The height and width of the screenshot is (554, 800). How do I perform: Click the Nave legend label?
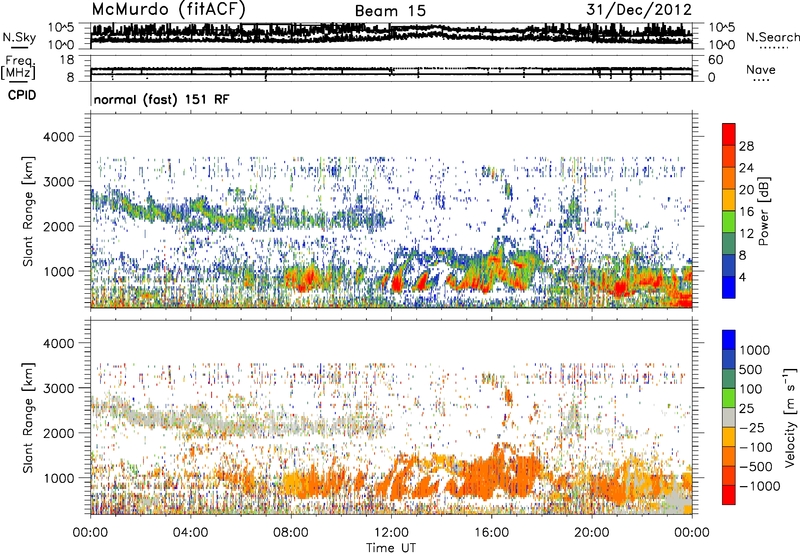(761, 69)
